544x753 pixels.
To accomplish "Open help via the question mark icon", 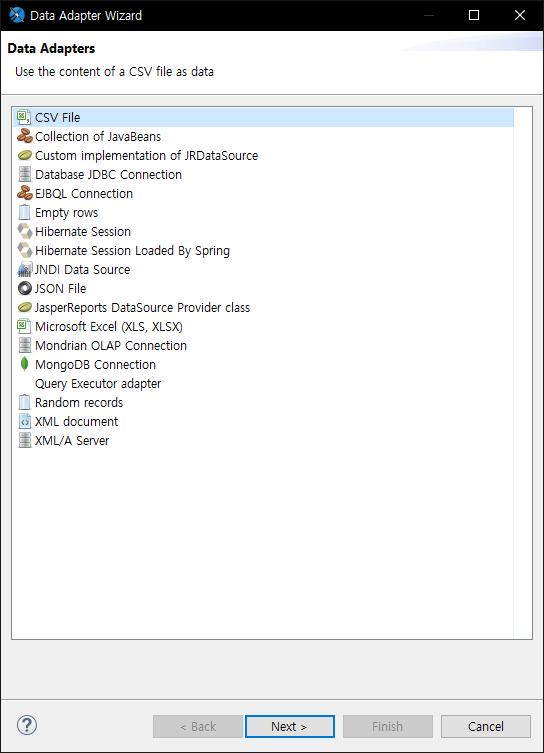I will coord(27,725).
